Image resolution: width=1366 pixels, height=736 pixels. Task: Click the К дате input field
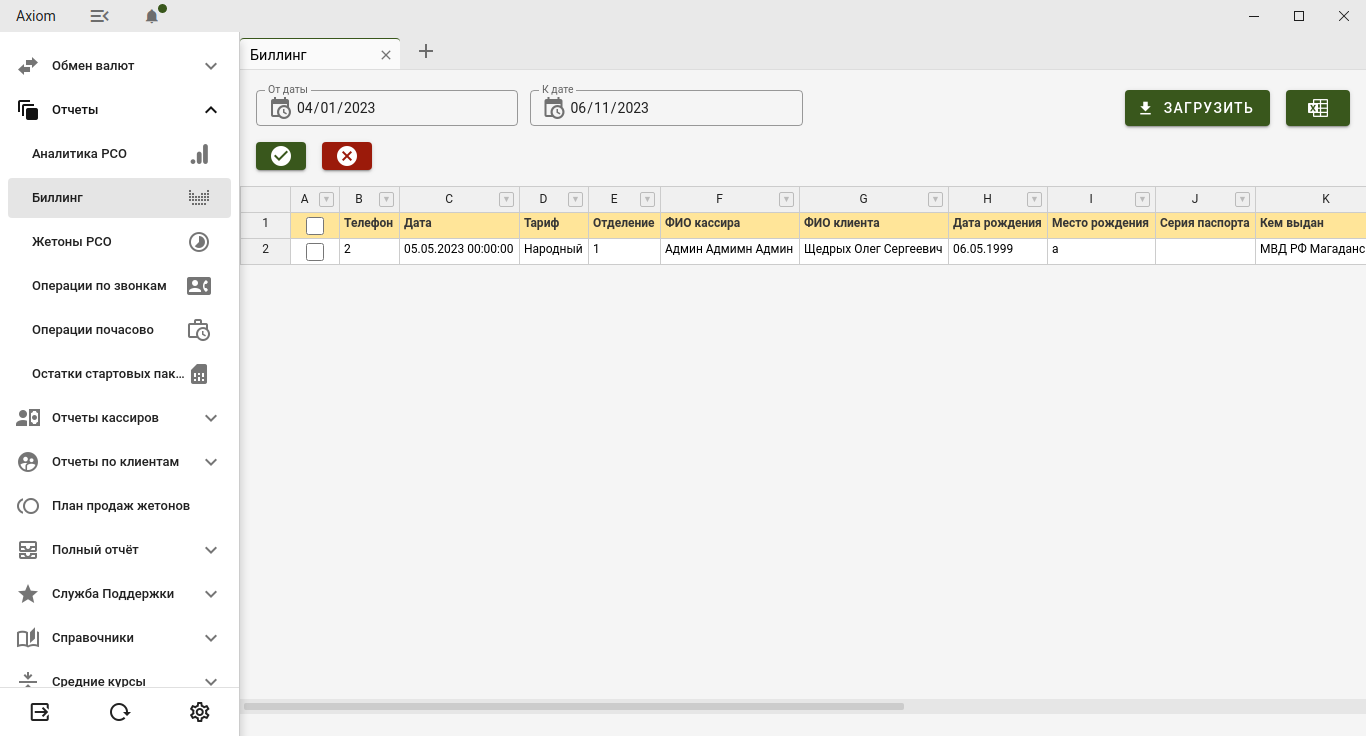coord(666,108)
